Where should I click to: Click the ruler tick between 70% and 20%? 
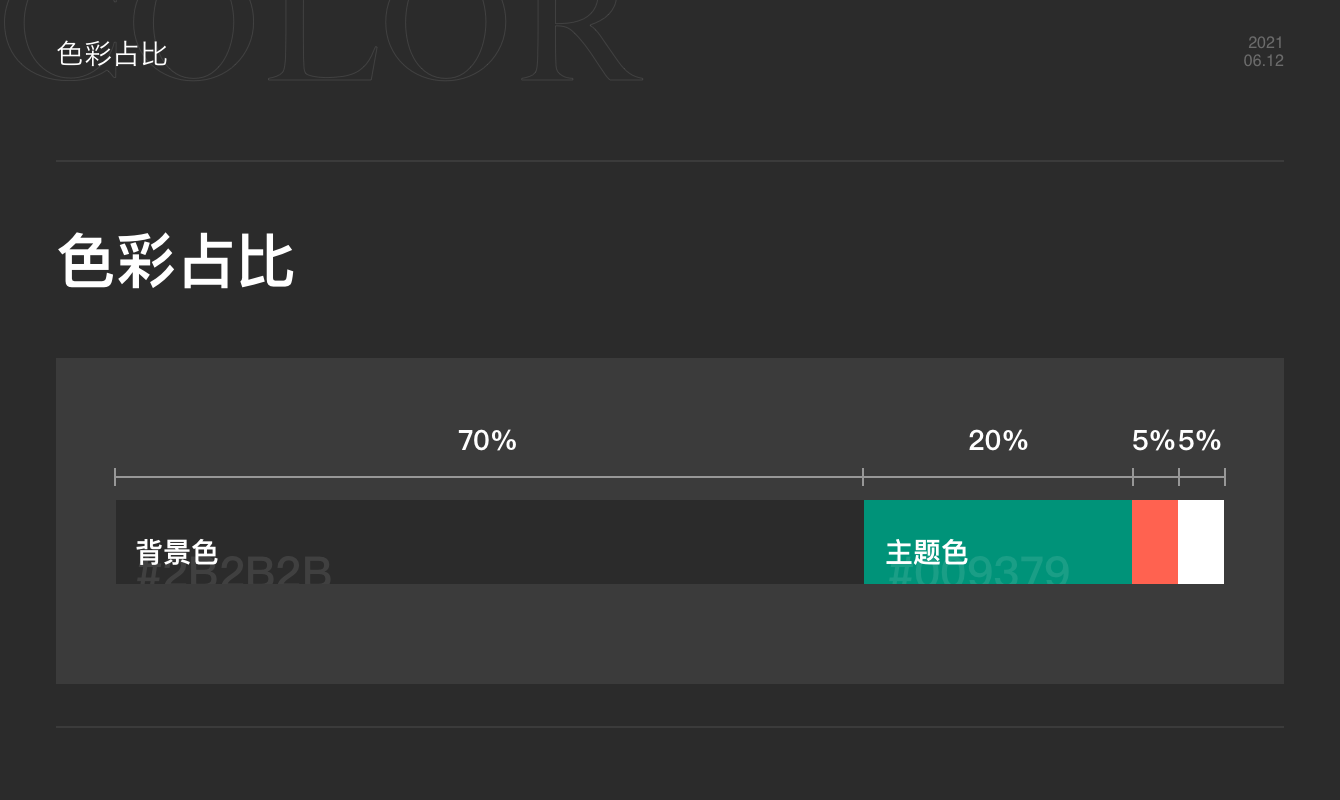pos(863,477)
